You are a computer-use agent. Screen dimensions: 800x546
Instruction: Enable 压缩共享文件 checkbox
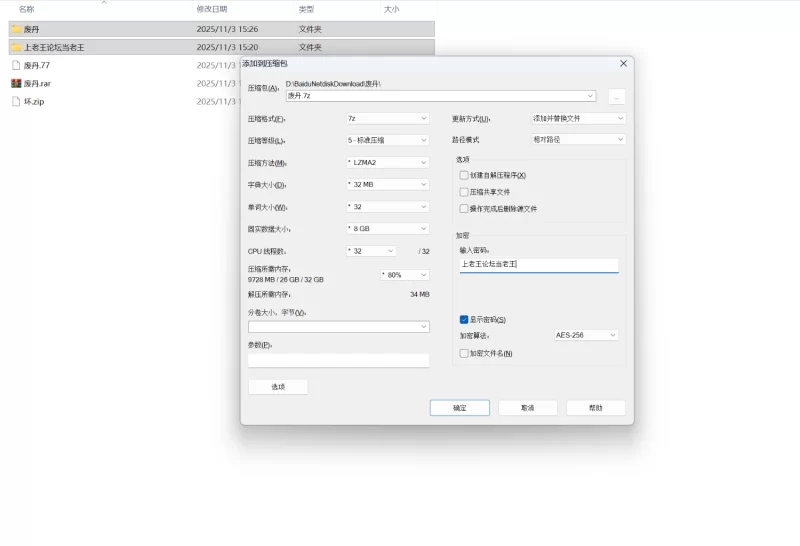coord(464,192)
